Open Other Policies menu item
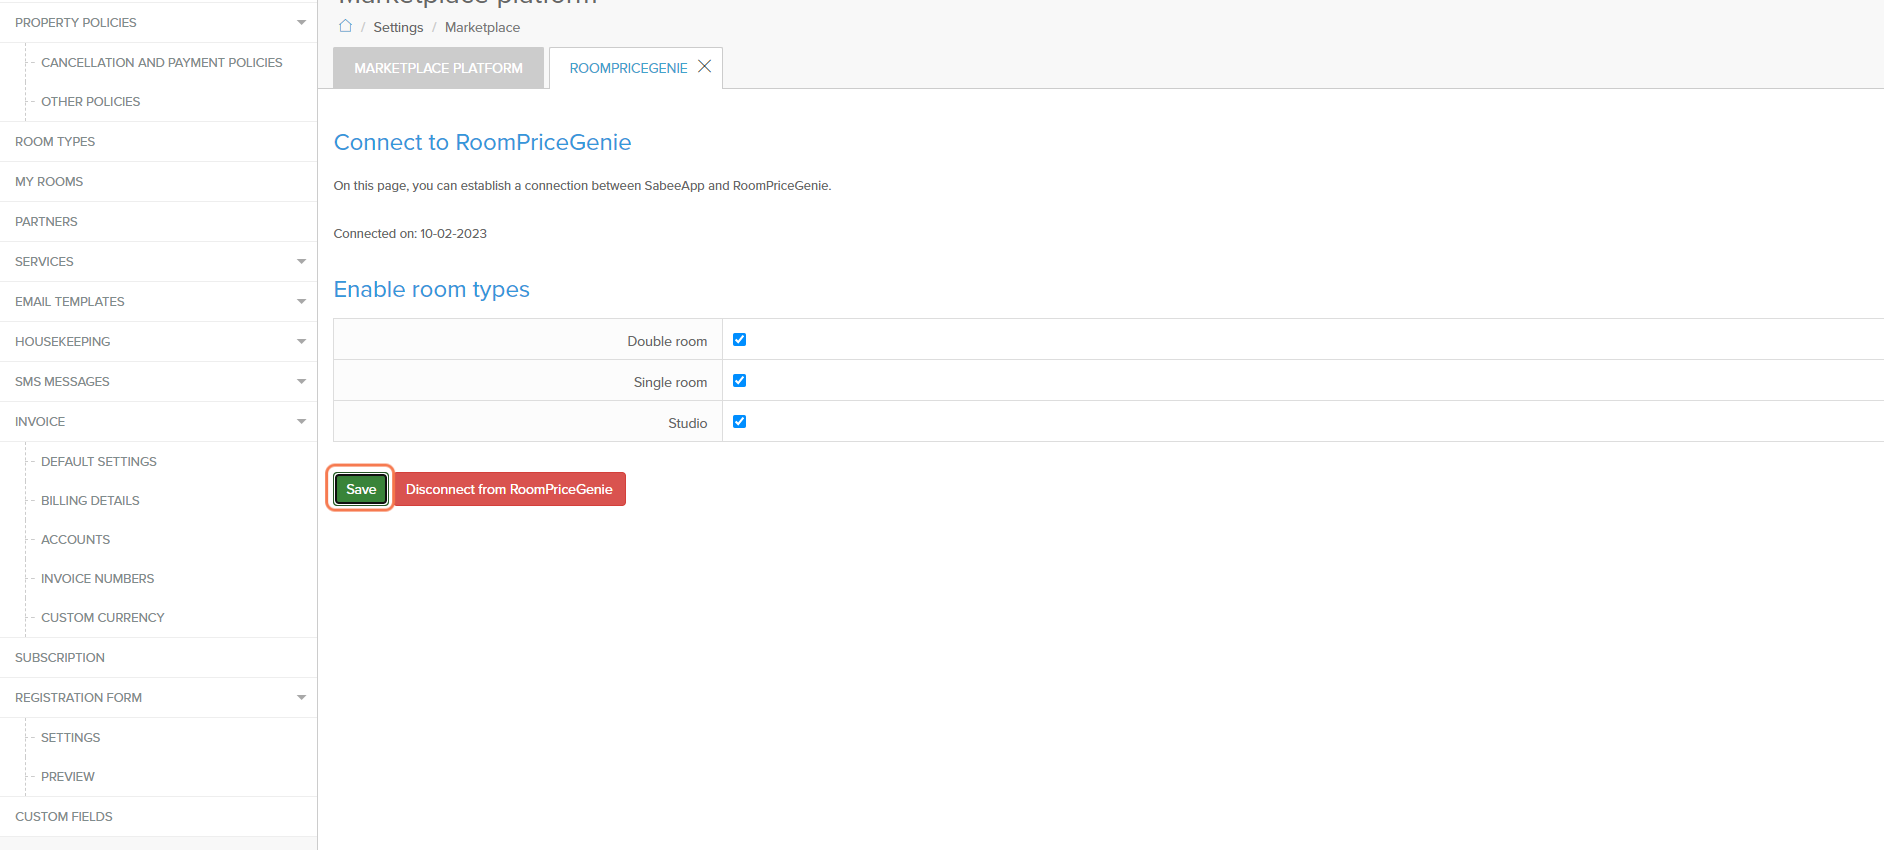This screenshot has width=1884, height=850. 90,101
